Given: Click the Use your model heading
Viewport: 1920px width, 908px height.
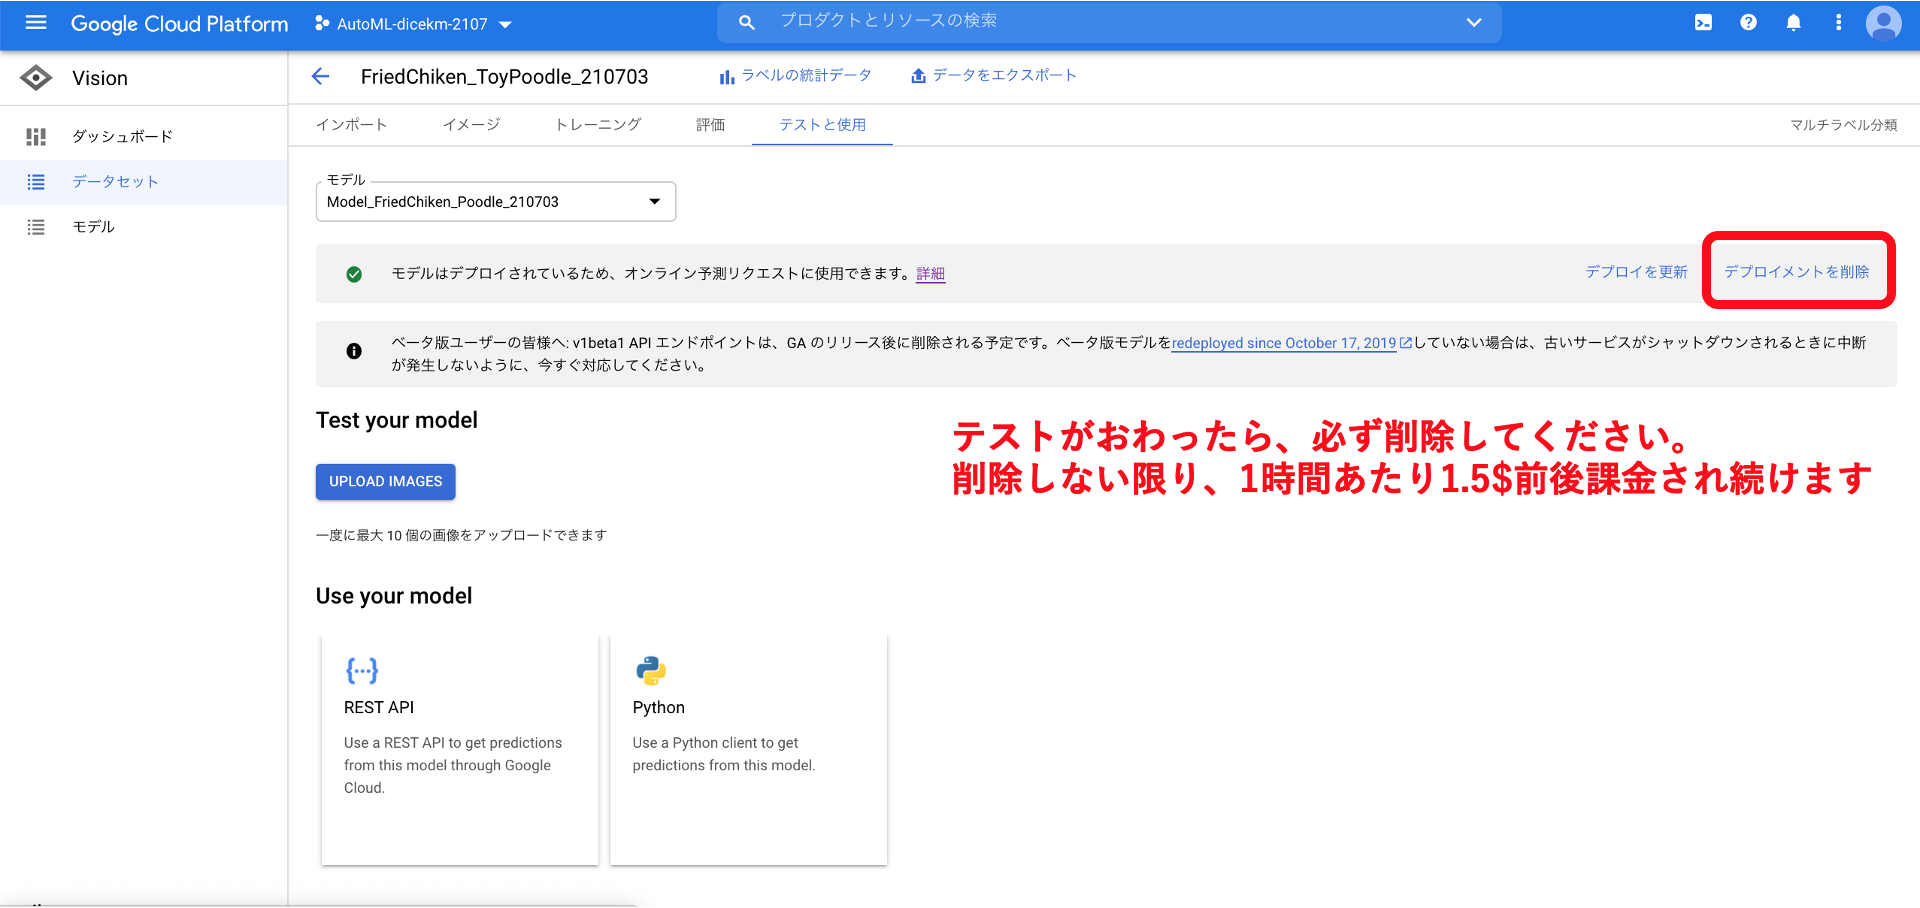Looking at the screenshot, I should click(394, 596).
